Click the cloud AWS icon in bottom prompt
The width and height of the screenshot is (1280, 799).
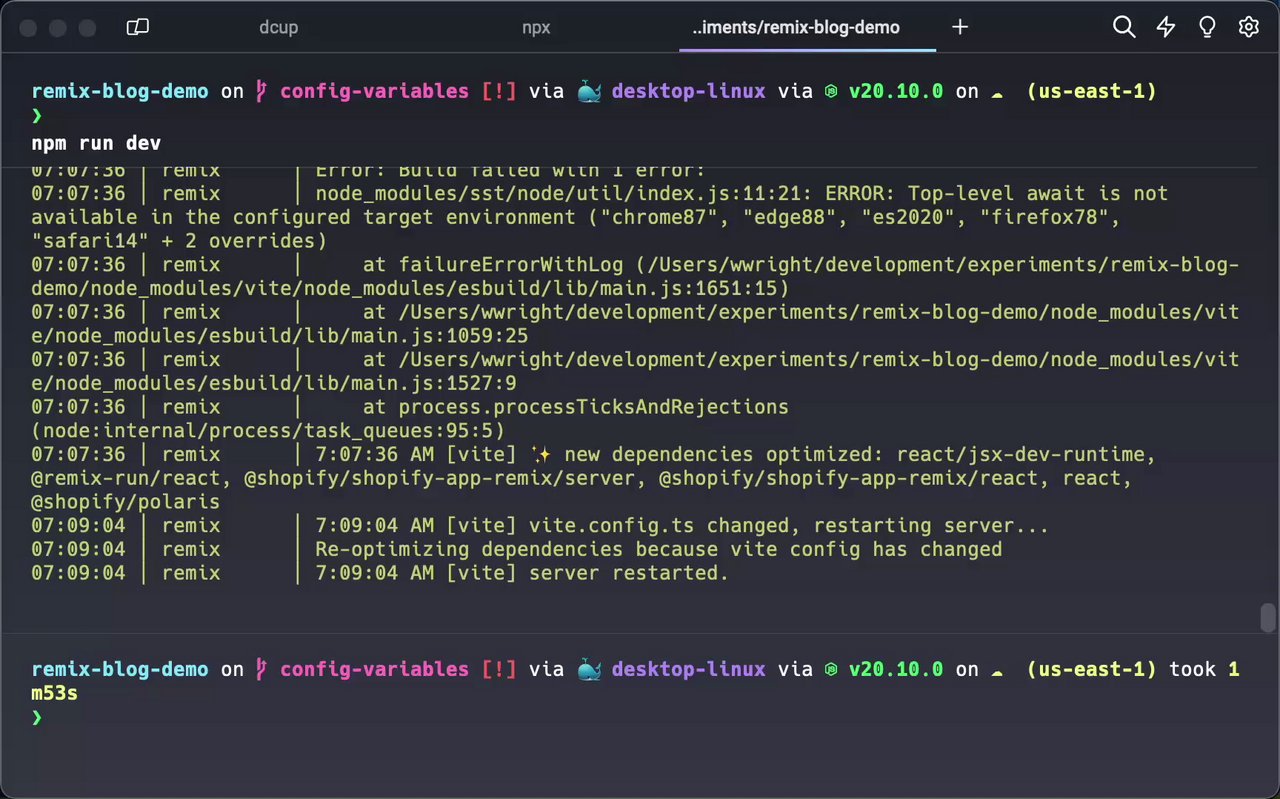click(x=996, y=671)
